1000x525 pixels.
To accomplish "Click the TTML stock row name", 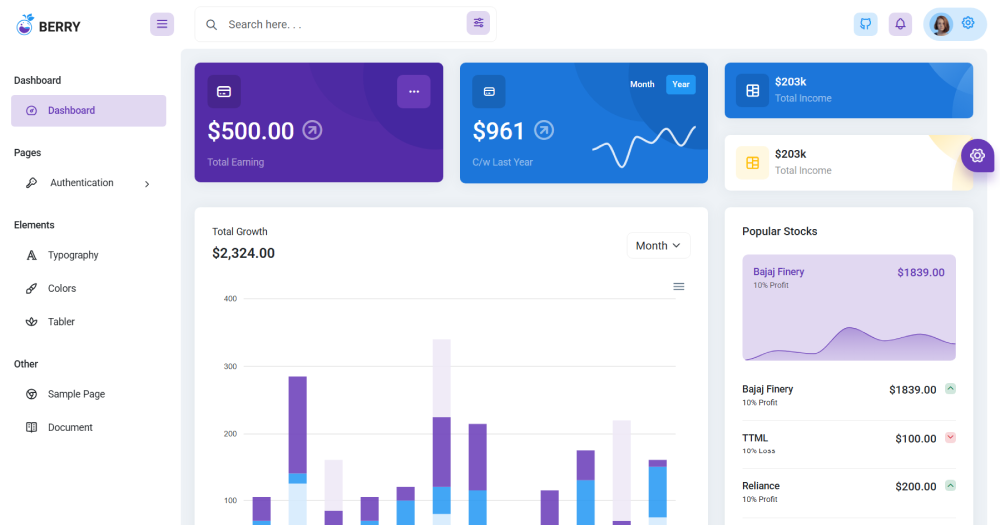I will pos(755,438).
